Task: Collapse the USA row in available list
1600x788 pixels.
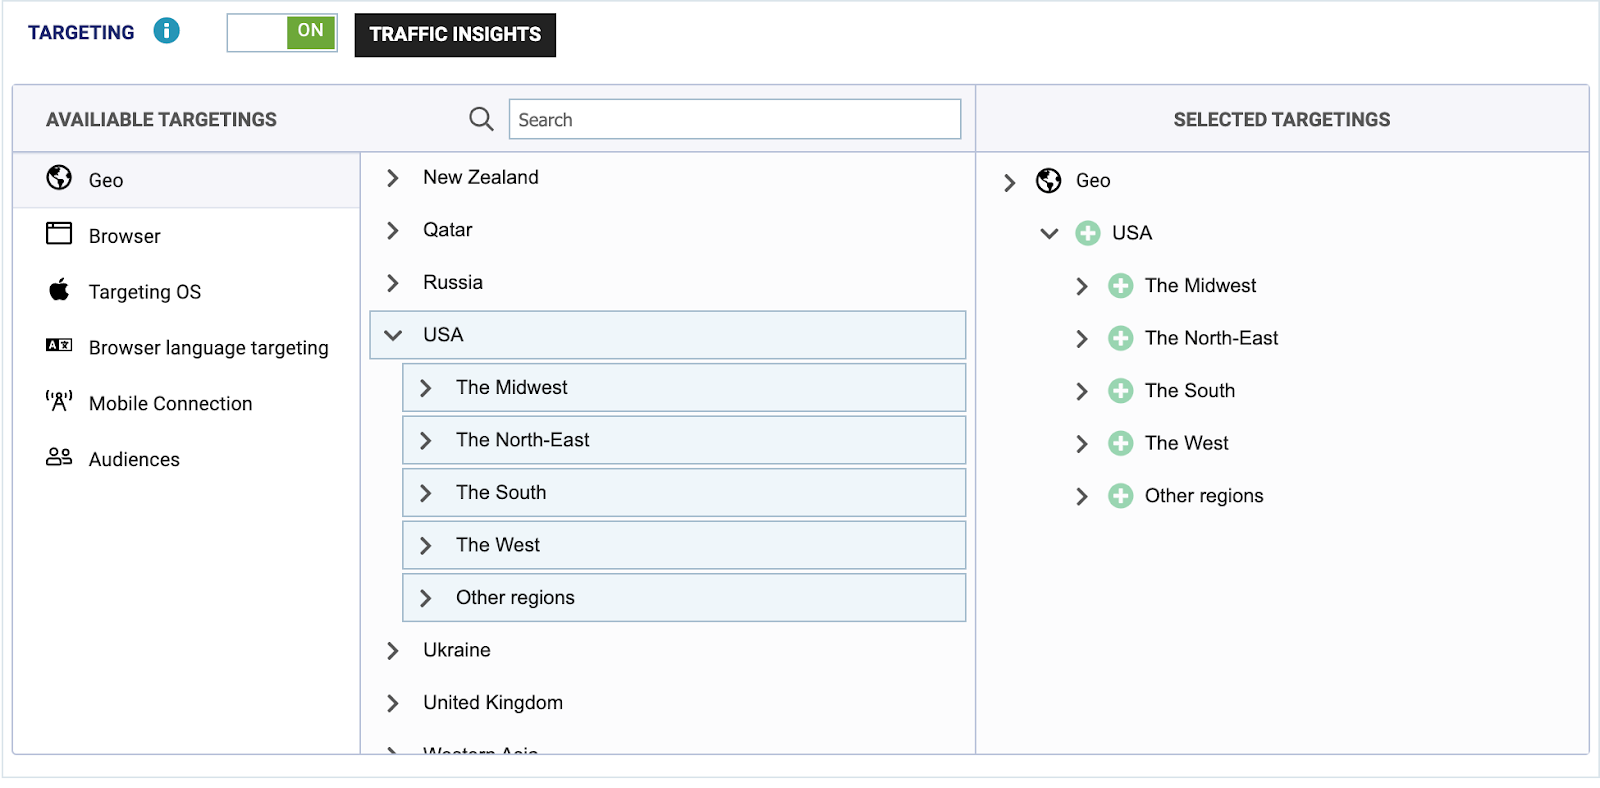Action: [x=393, y=335]
